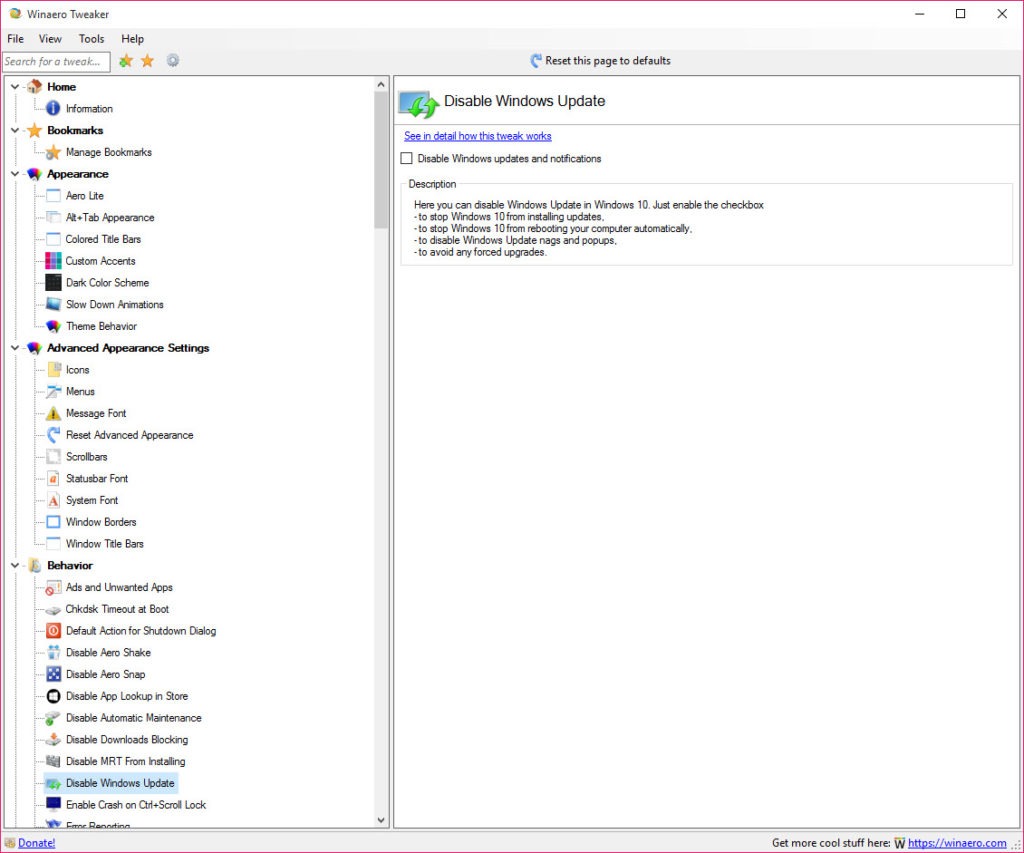Click the Dark Color Scheme black icon
The width and height of the screenshot is (1024, 853).
(x=53, y=283)
